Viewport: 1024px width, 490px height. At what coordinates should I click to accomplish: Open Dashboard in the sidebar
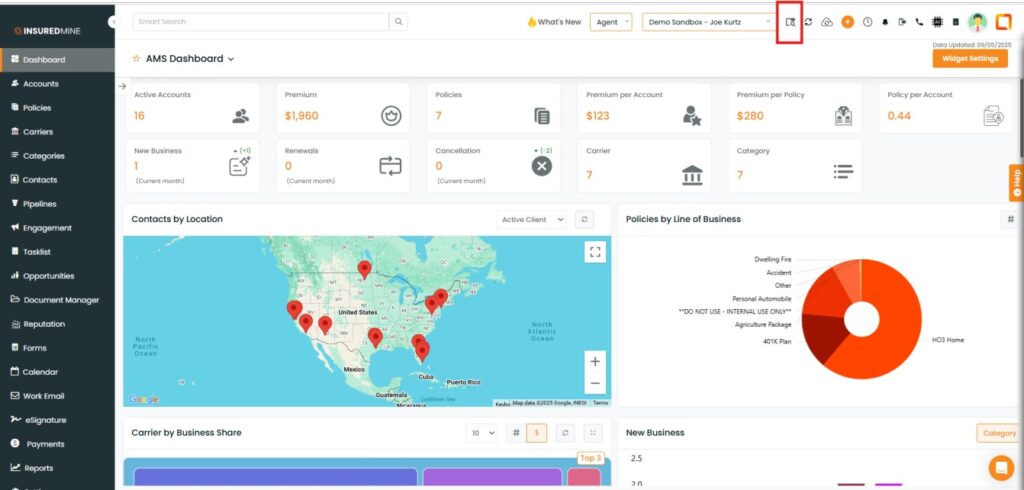tap(57, 59)
